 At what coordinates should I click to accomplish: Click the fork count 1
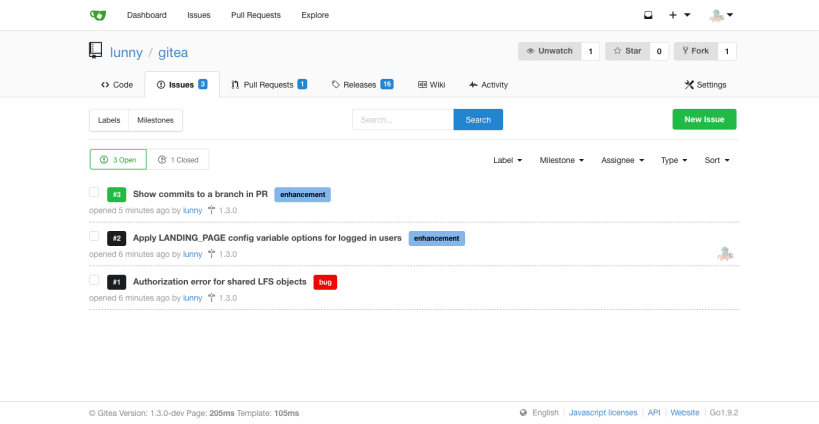[x=727, y=51]
